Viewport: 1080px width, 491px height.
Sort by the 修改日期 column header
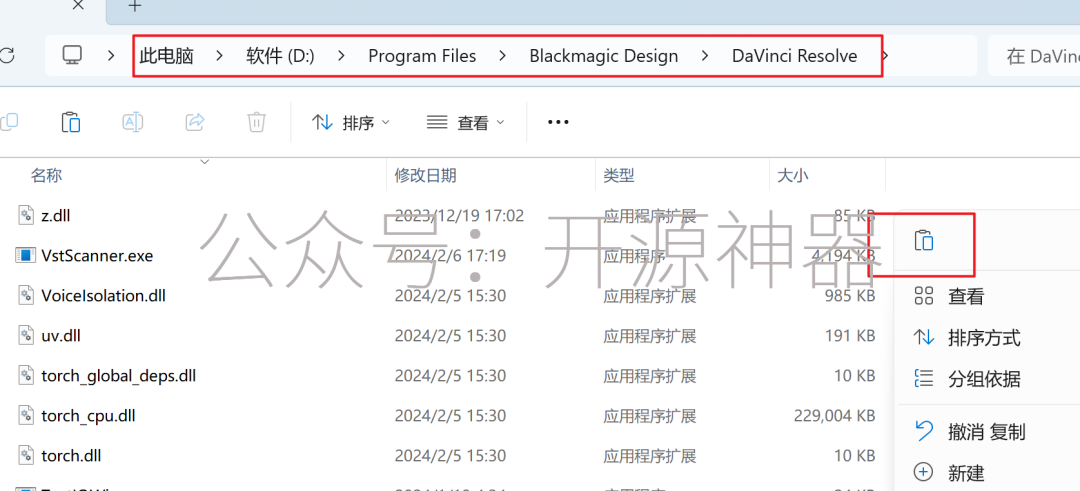pos(425,176)
